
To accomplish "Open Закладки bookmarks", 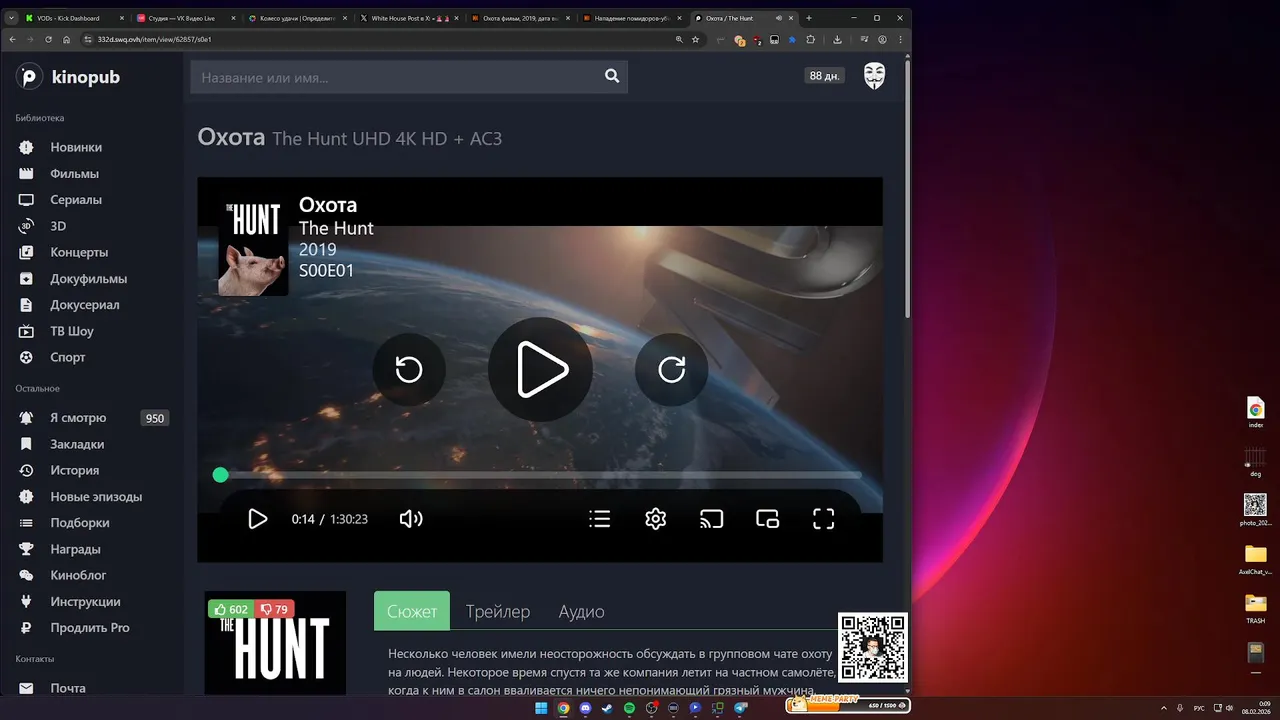I will tap(77, 444).
